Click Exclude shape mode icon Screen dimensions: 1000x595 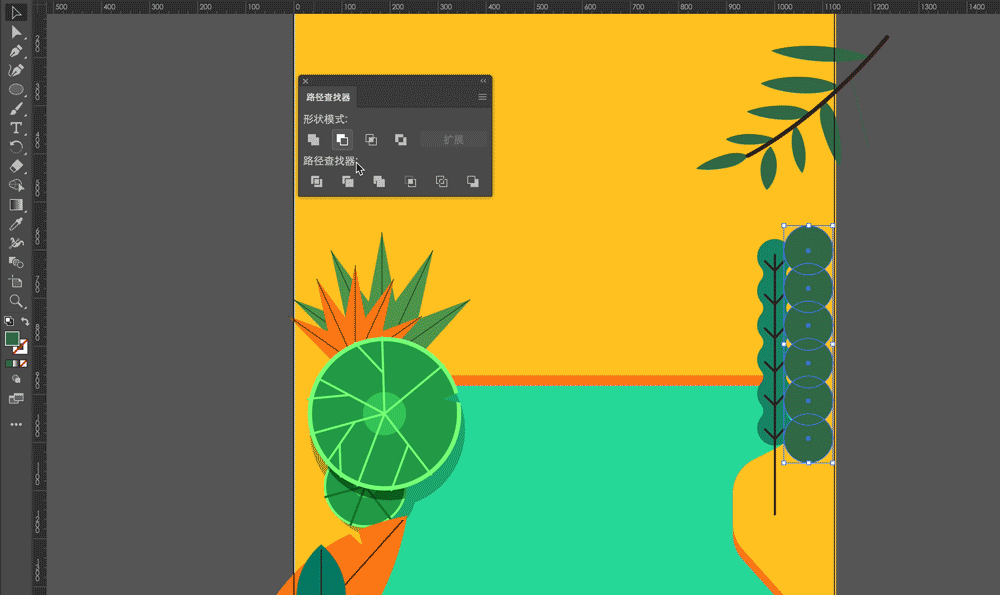coord(401,139)
